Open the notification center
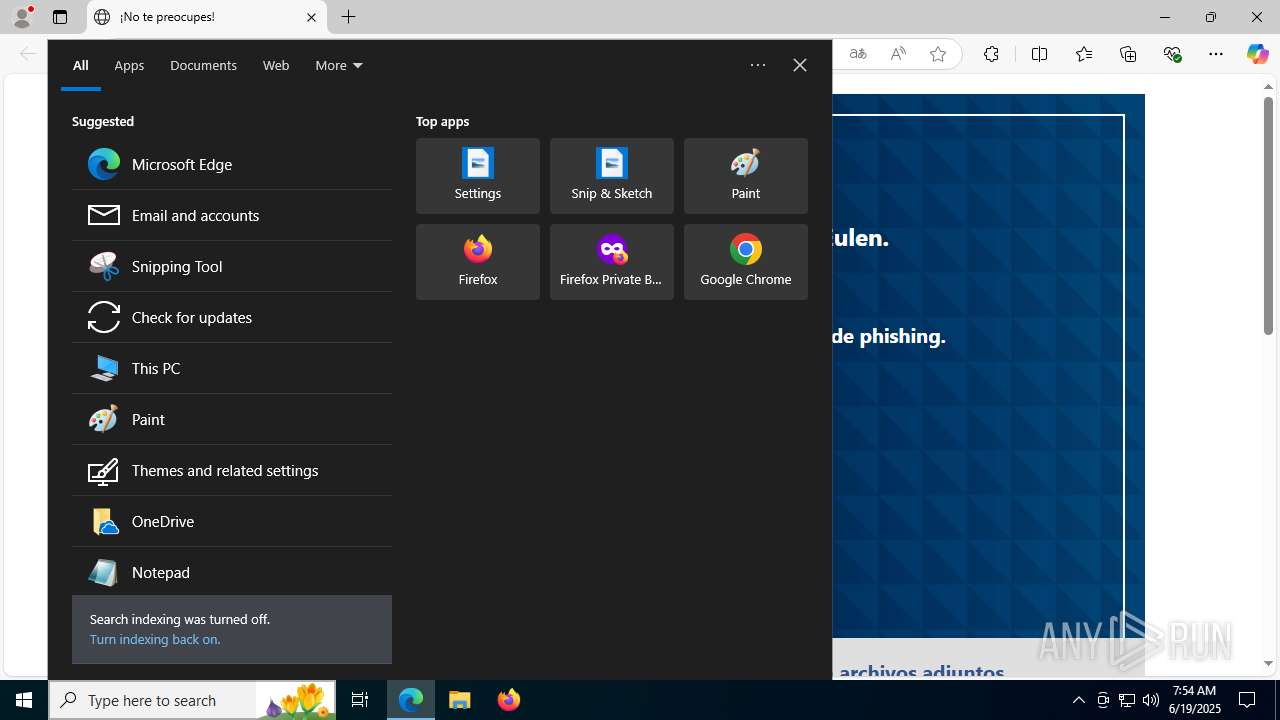The image size is (1280, 720). coord(1248,700)
